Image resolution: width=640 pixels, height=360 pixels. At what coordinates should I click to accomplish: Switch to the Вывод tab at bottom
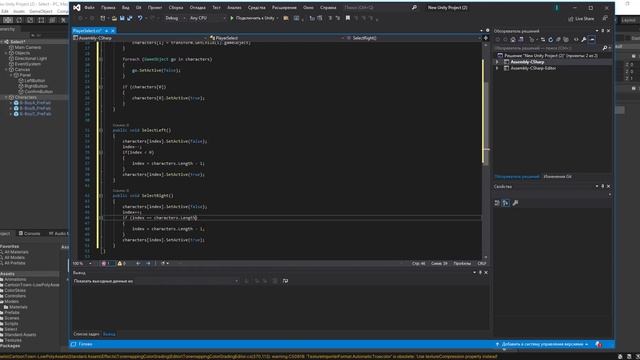point(109,334)
